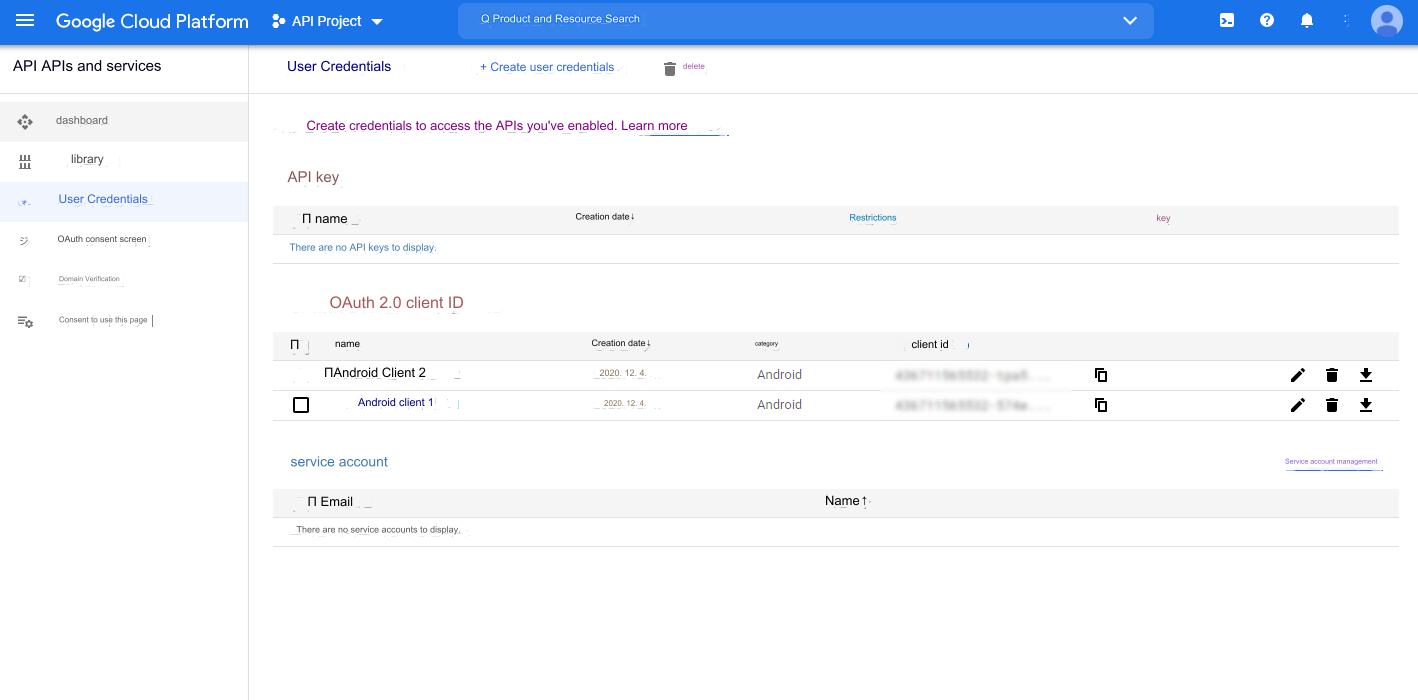Viewport: 1418px width, 700px height.
Task: Open the library sidebar item
Action: (x=87, y=160)
